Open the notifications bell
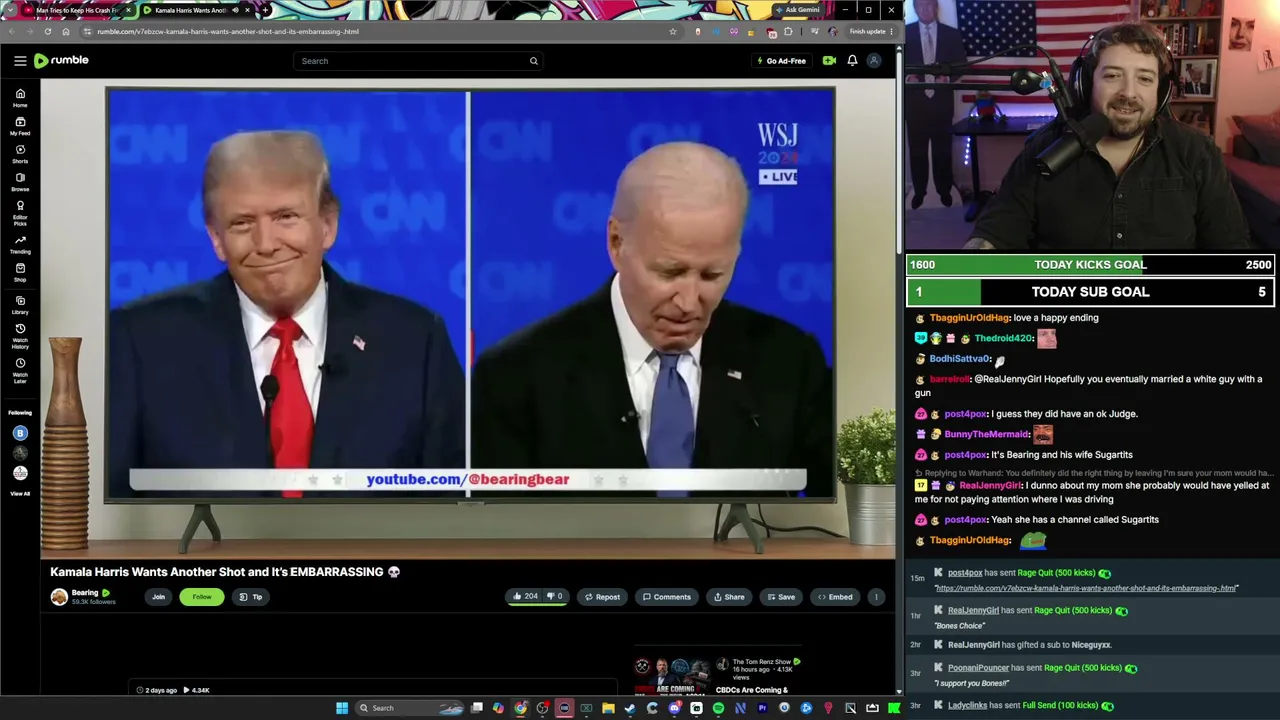The width and height of the screenshot is (1280, 720). (x=852, y=61)
